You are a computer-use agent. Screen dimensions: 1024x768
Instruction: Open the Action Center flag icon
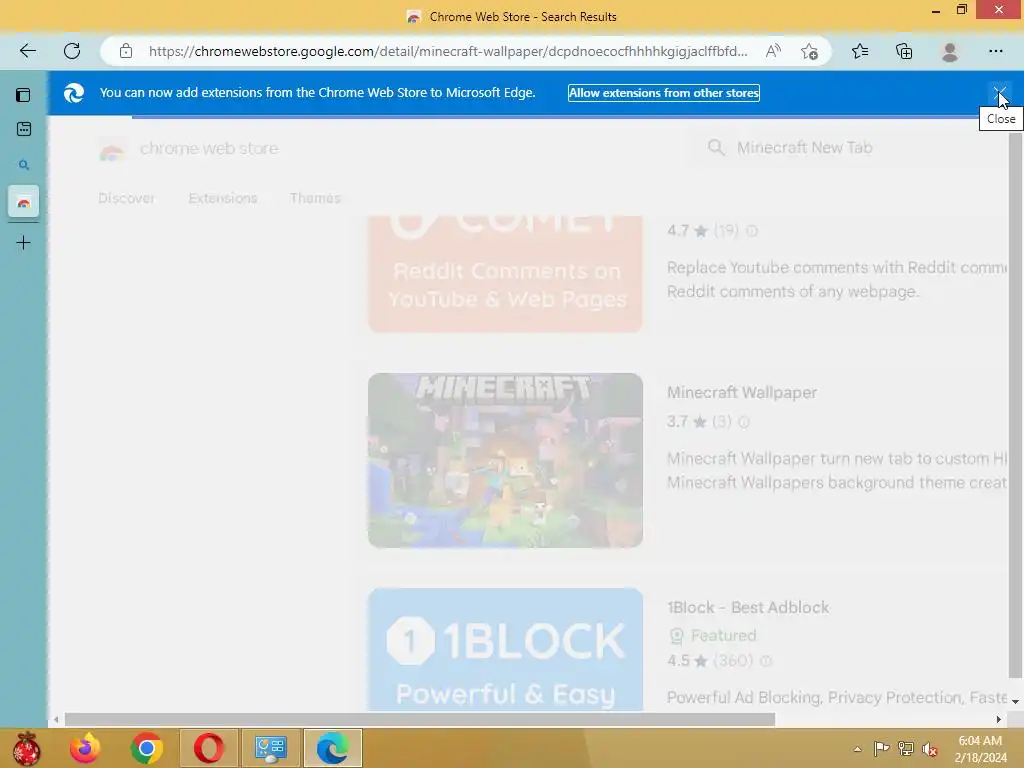pos(882,748)
